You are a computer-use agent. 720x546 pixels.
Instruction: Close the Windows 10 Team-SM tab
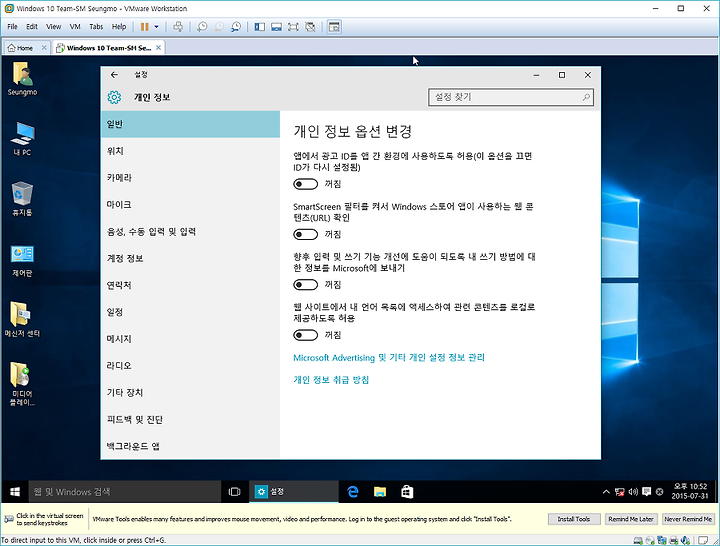[x=158, y=48]
